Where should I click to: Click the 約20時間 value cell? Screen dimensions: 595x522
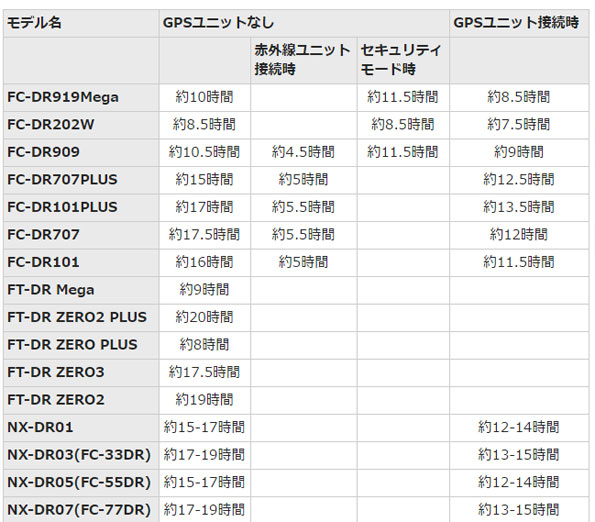point(204,317)
